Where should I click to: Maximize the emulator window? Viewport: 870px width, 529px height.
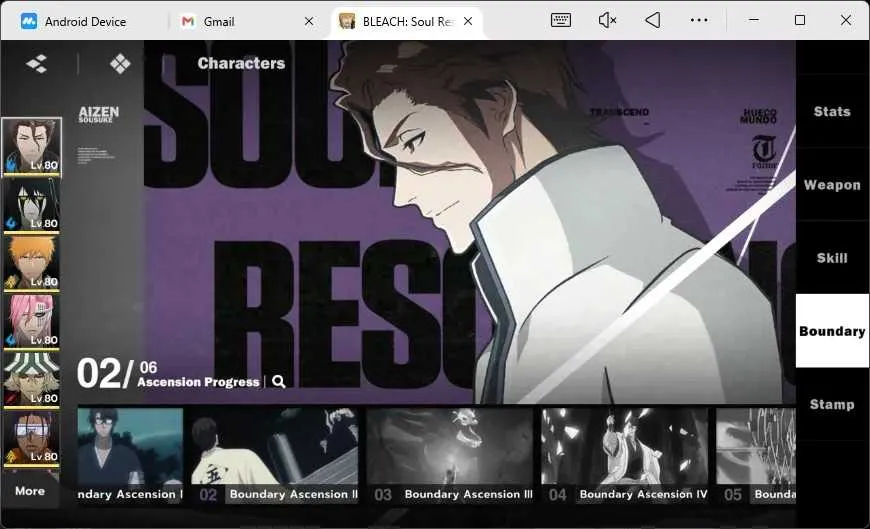point(800,20)
